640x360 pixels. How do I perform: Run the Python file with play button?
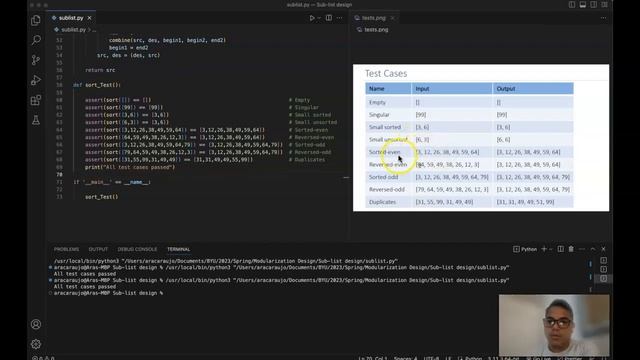tap(312, 18)
